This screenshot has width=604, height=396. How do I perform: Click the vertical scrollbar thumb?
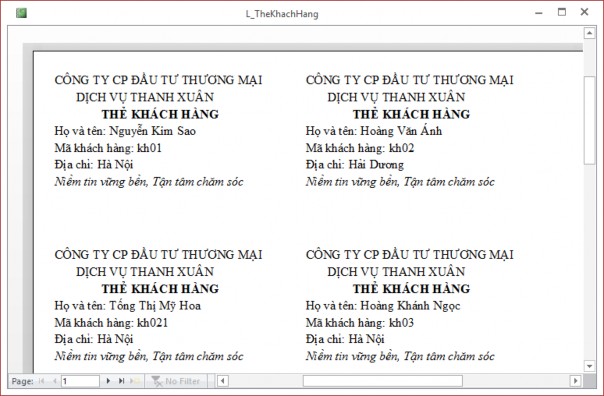point(589,121)
